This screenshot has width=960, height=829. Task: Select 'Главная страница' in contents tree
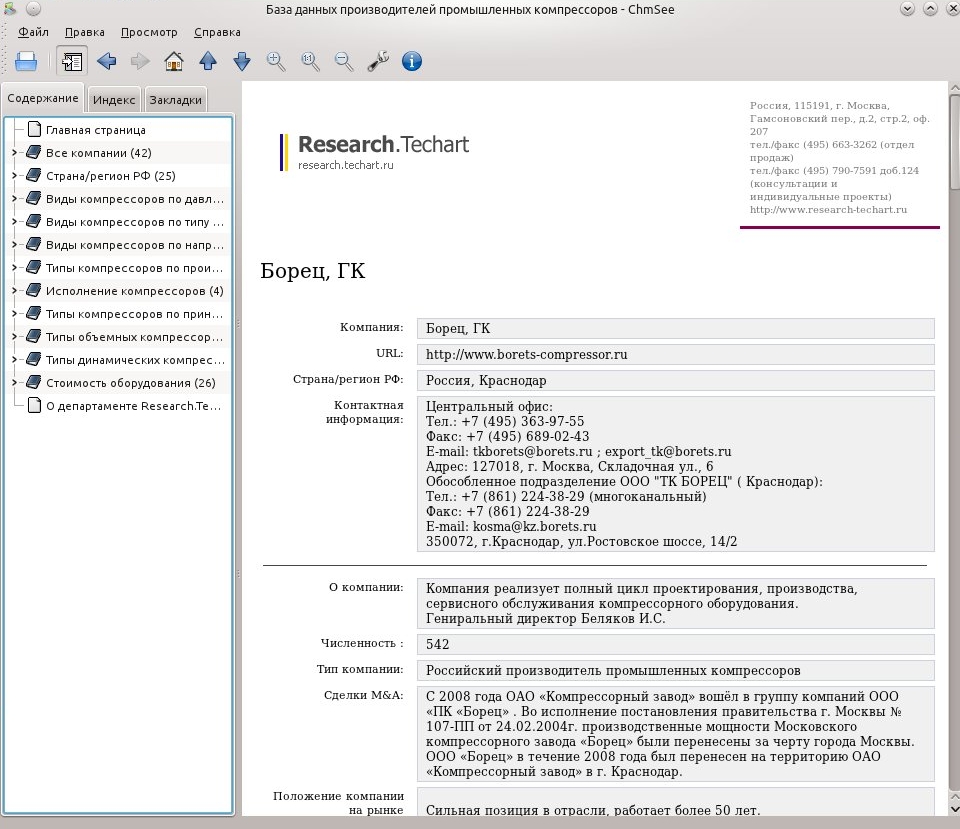pyautogui.click(x=96, y=130)
